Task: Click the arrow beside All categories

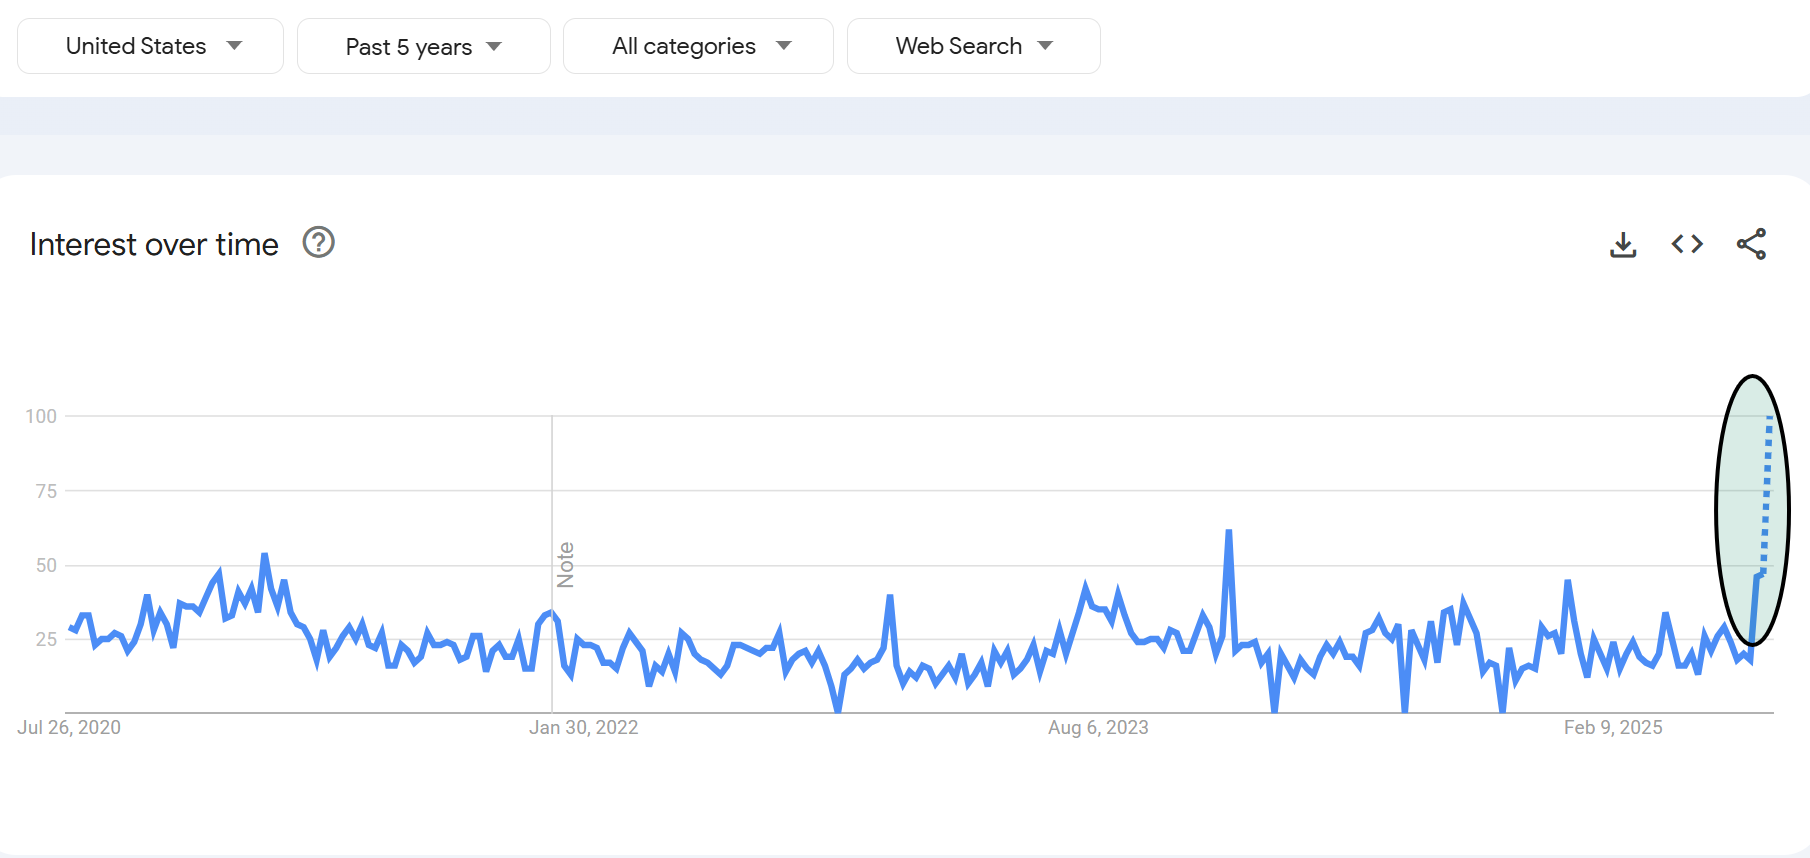Action: (x=784, y=46)
